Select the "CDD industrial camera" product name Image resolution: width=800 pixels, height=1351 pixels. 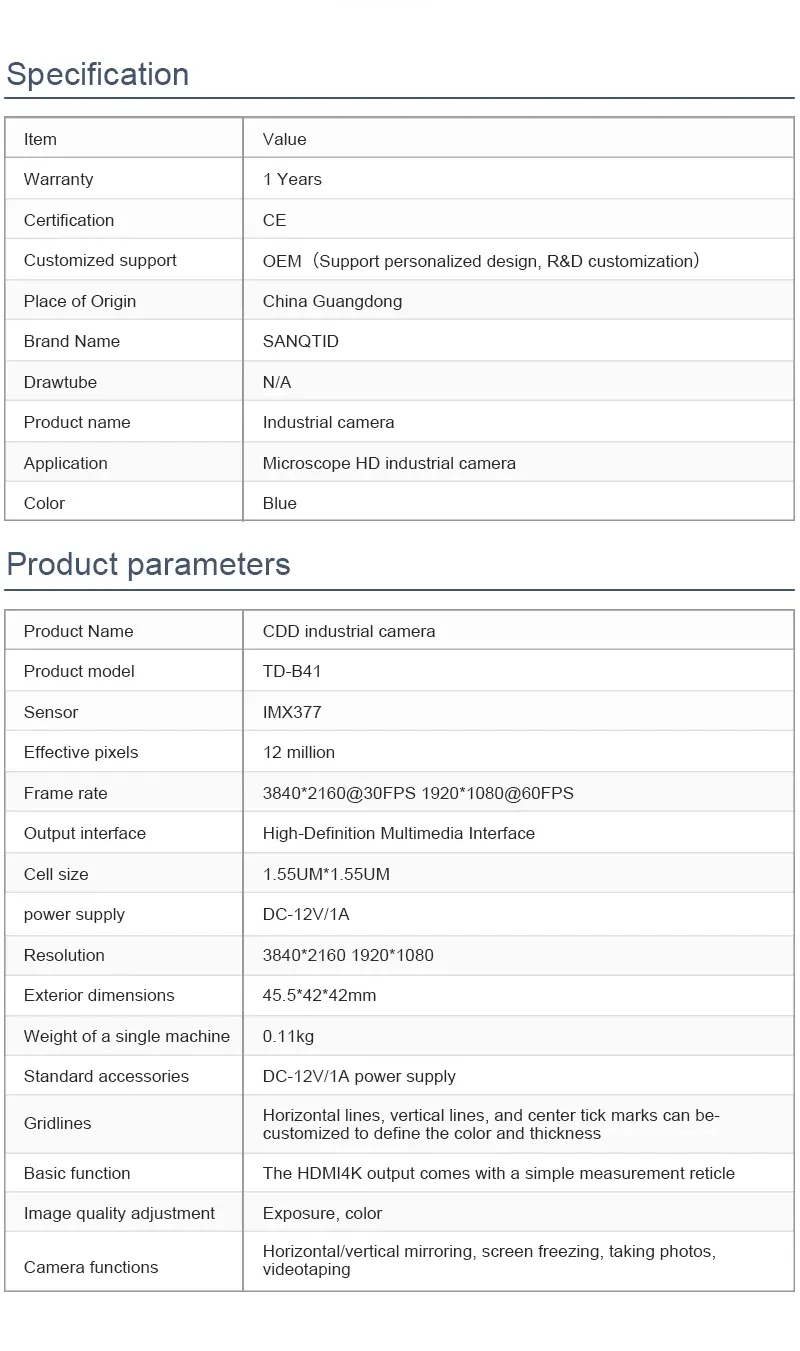point(348,631)
